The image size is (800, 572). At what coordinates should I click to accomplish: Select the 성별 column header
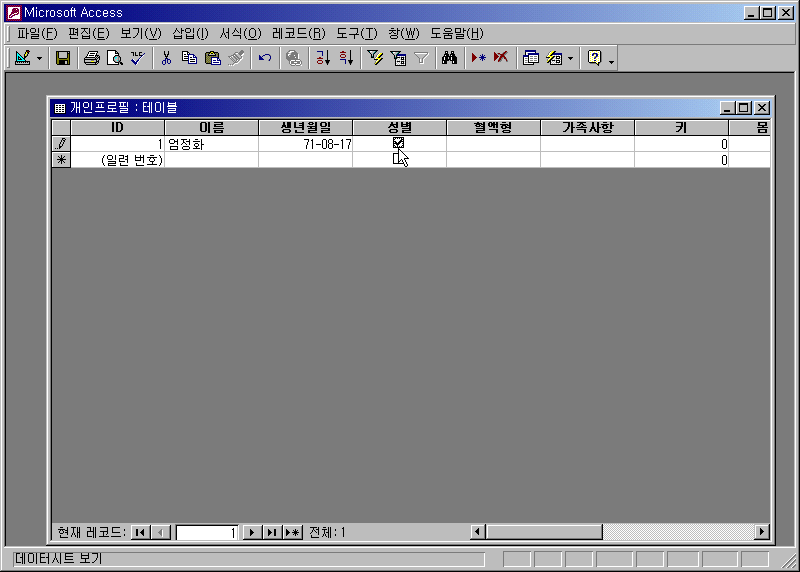(x=399, y=128)
